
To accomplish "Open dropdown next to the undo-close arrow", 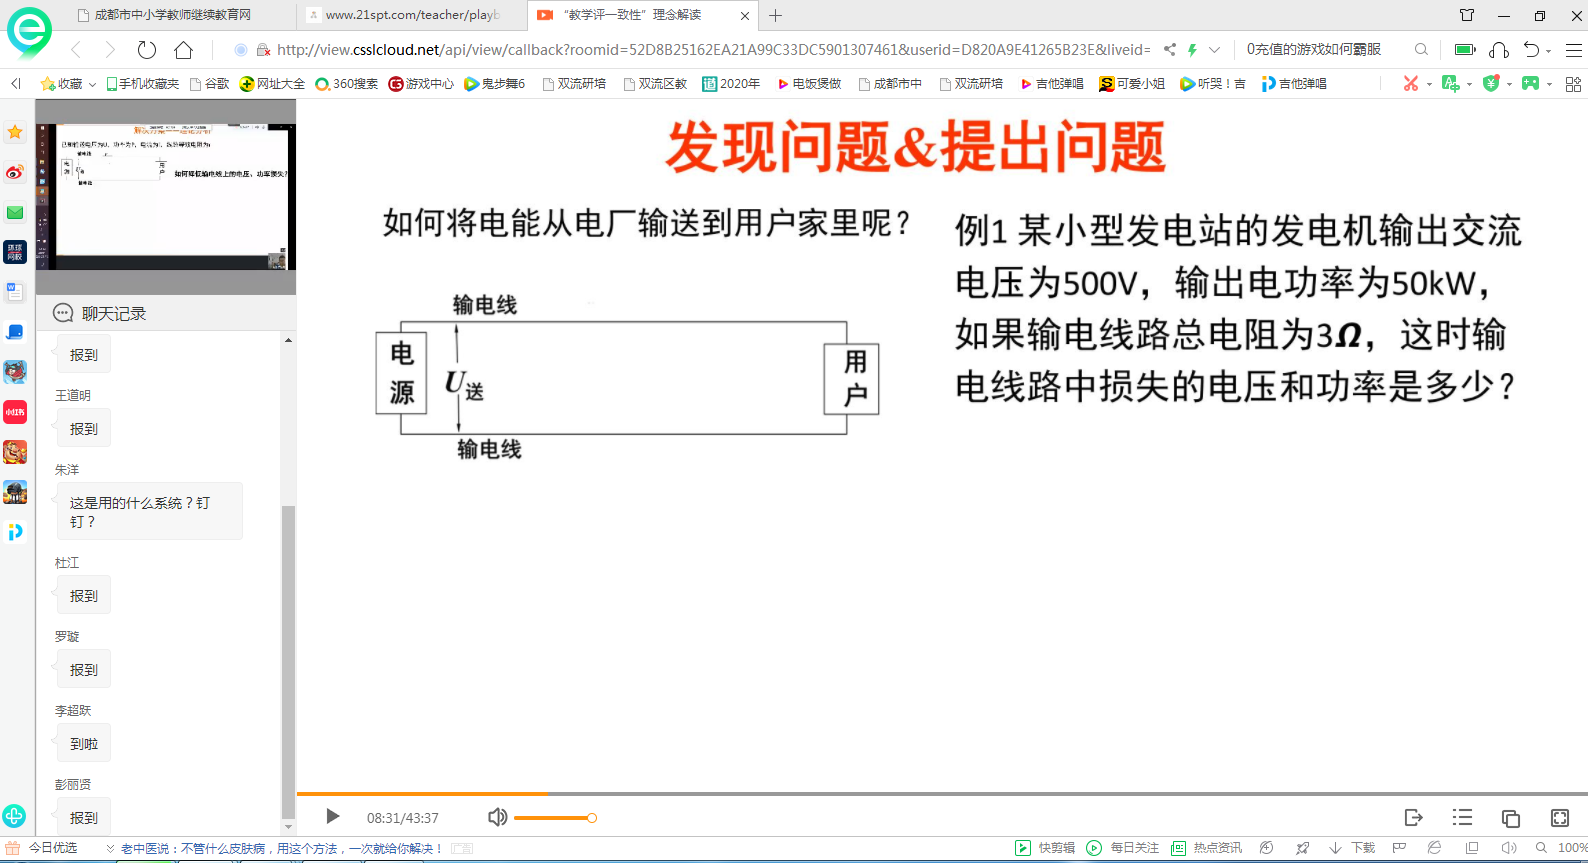I will click(1549, 51).
